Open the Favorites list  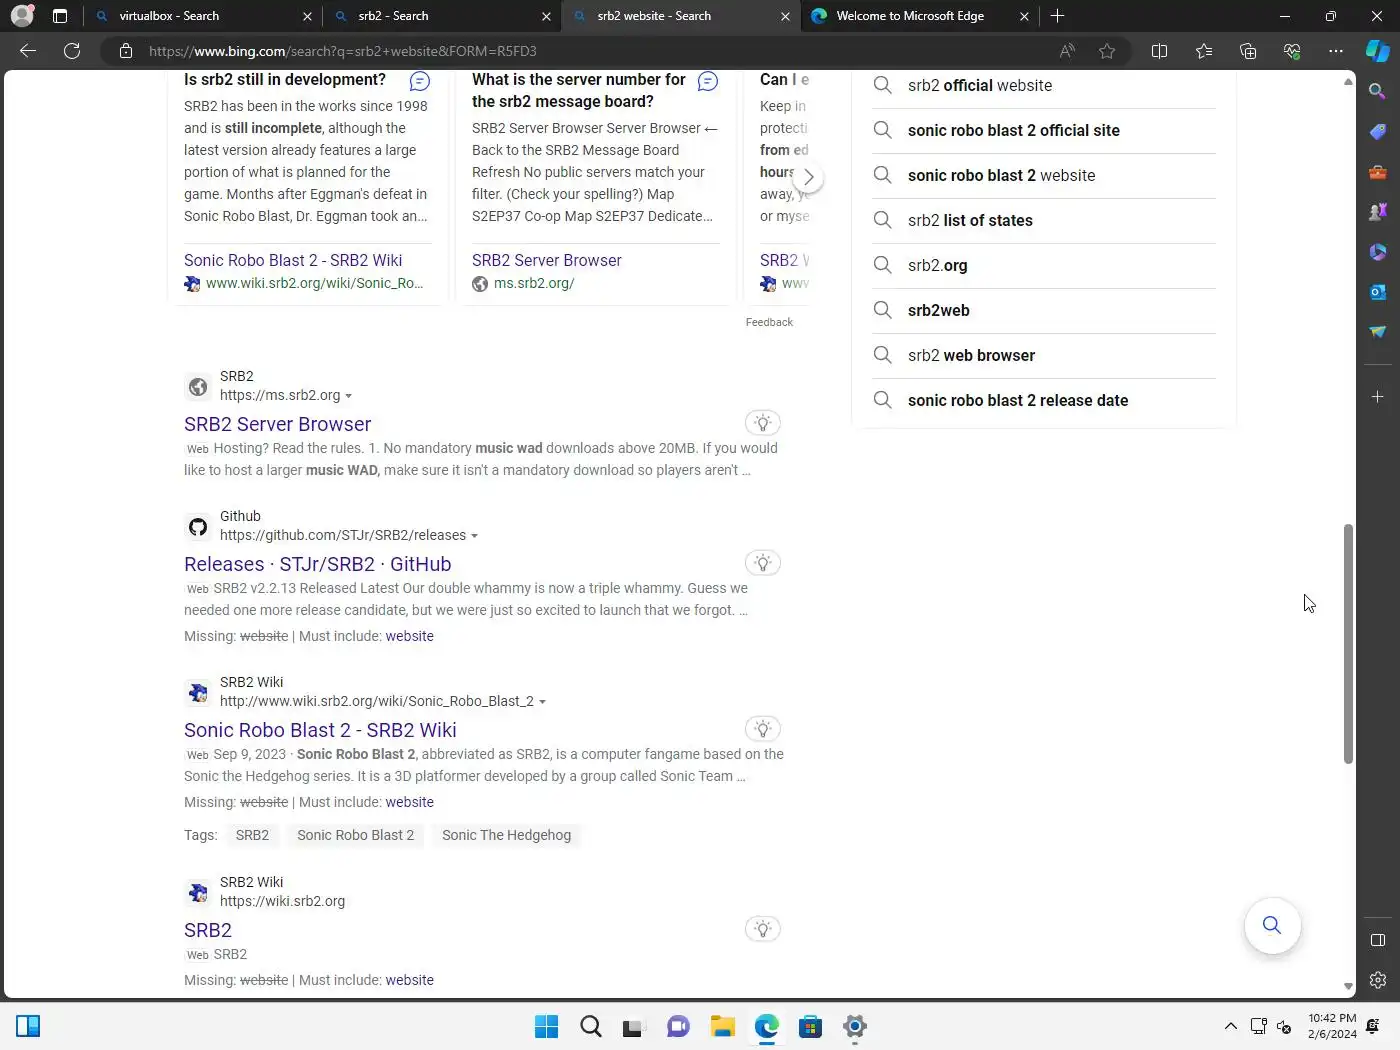(x=1204, y=51)
